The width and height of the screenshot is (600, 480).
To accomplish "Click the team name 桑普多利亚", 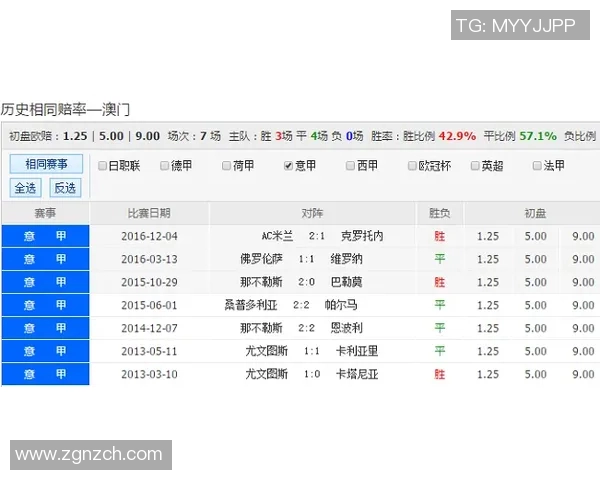I will click(251, 305).
